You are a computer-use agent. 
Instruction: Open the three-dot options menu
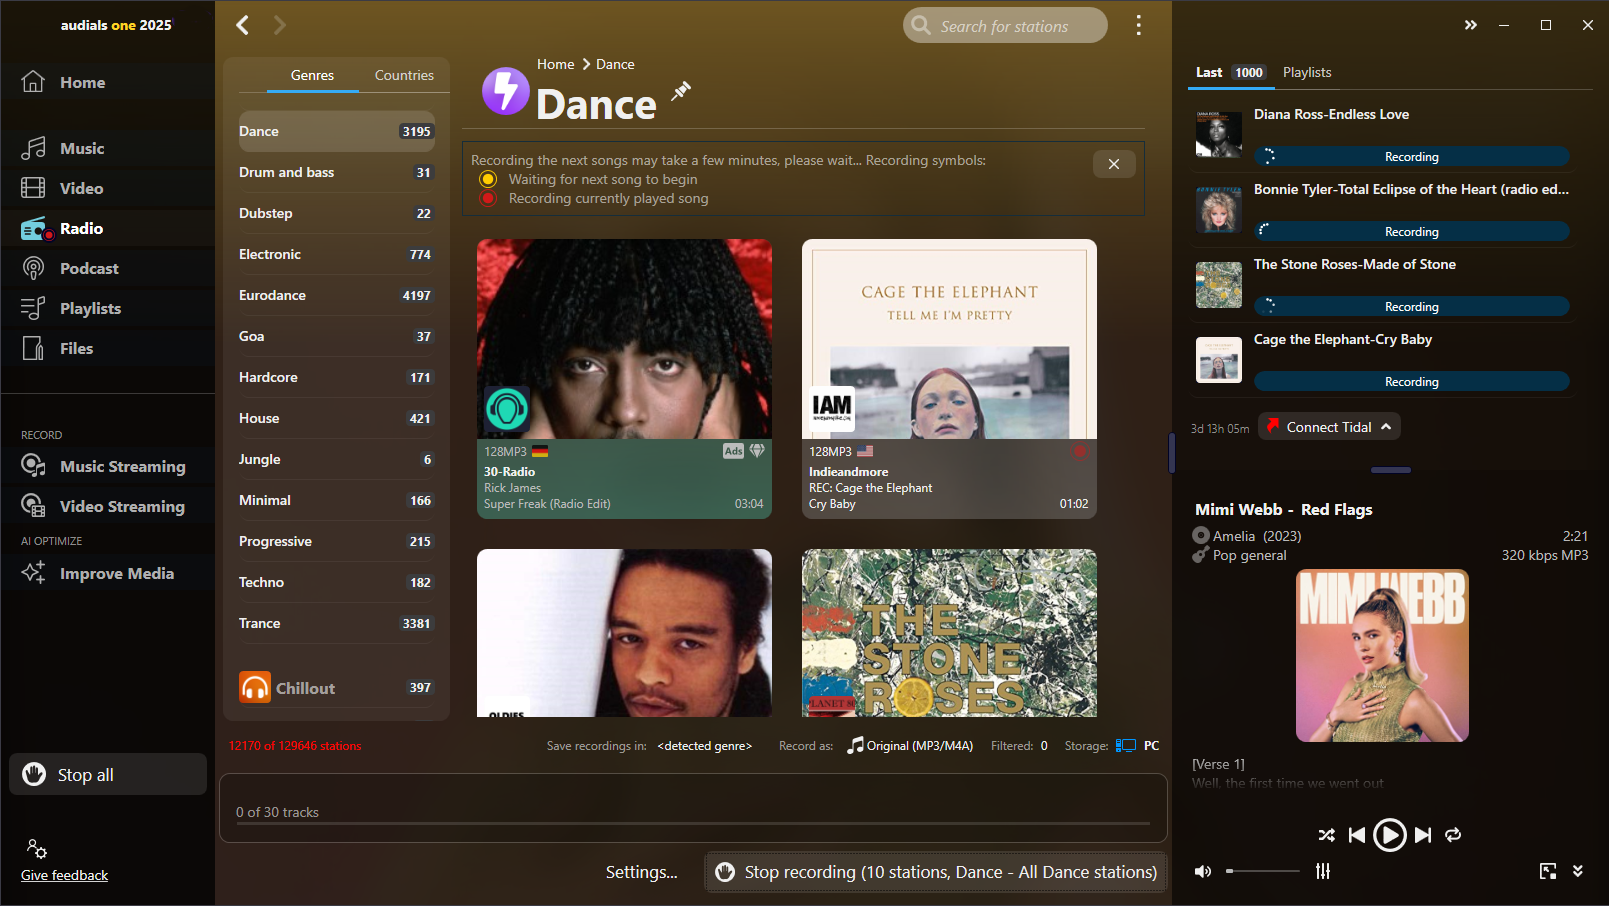pos(1138,25)
